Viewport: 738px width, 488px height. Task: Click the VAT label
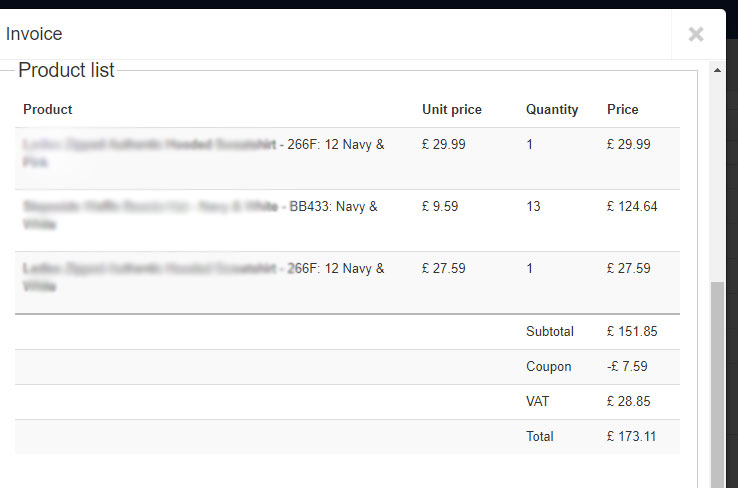click(x=538, y=402)
